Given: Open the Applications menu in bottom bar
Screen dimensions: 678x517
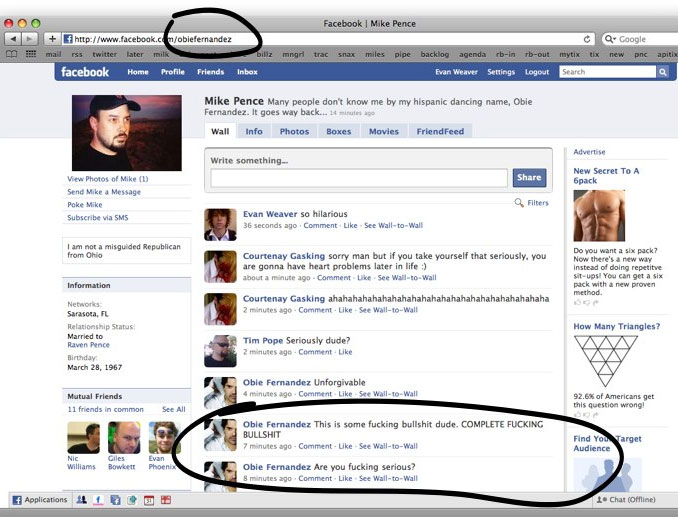Looking at the screenshot, I should (40, 500).
